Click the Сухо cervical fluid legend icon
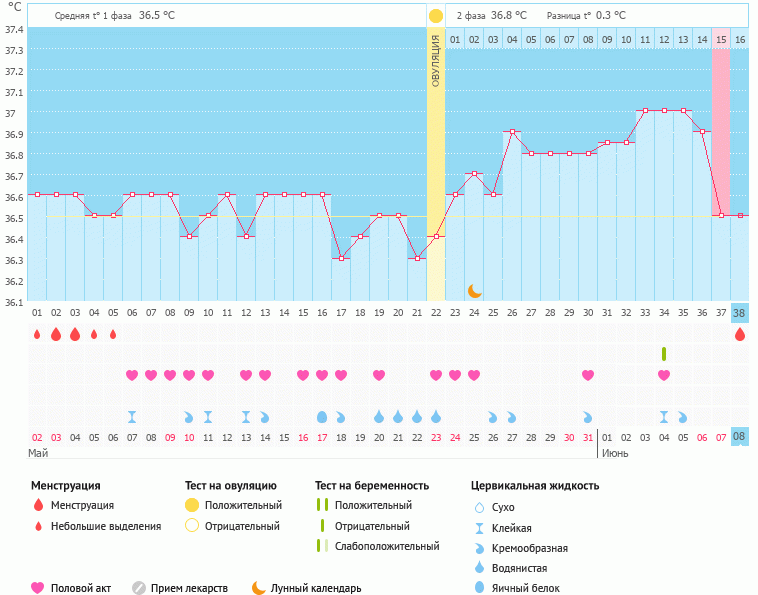 pos(480,508)
